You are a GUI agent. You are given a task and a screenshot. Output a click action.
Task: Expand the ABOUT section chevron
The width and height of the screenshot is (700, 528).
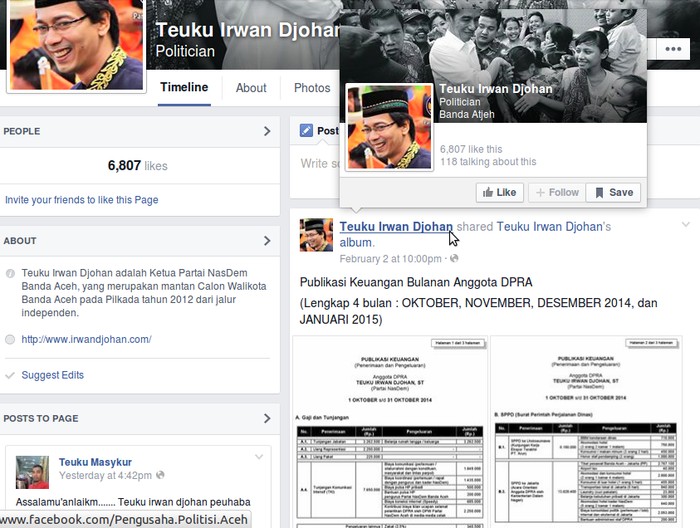[267, 241]
